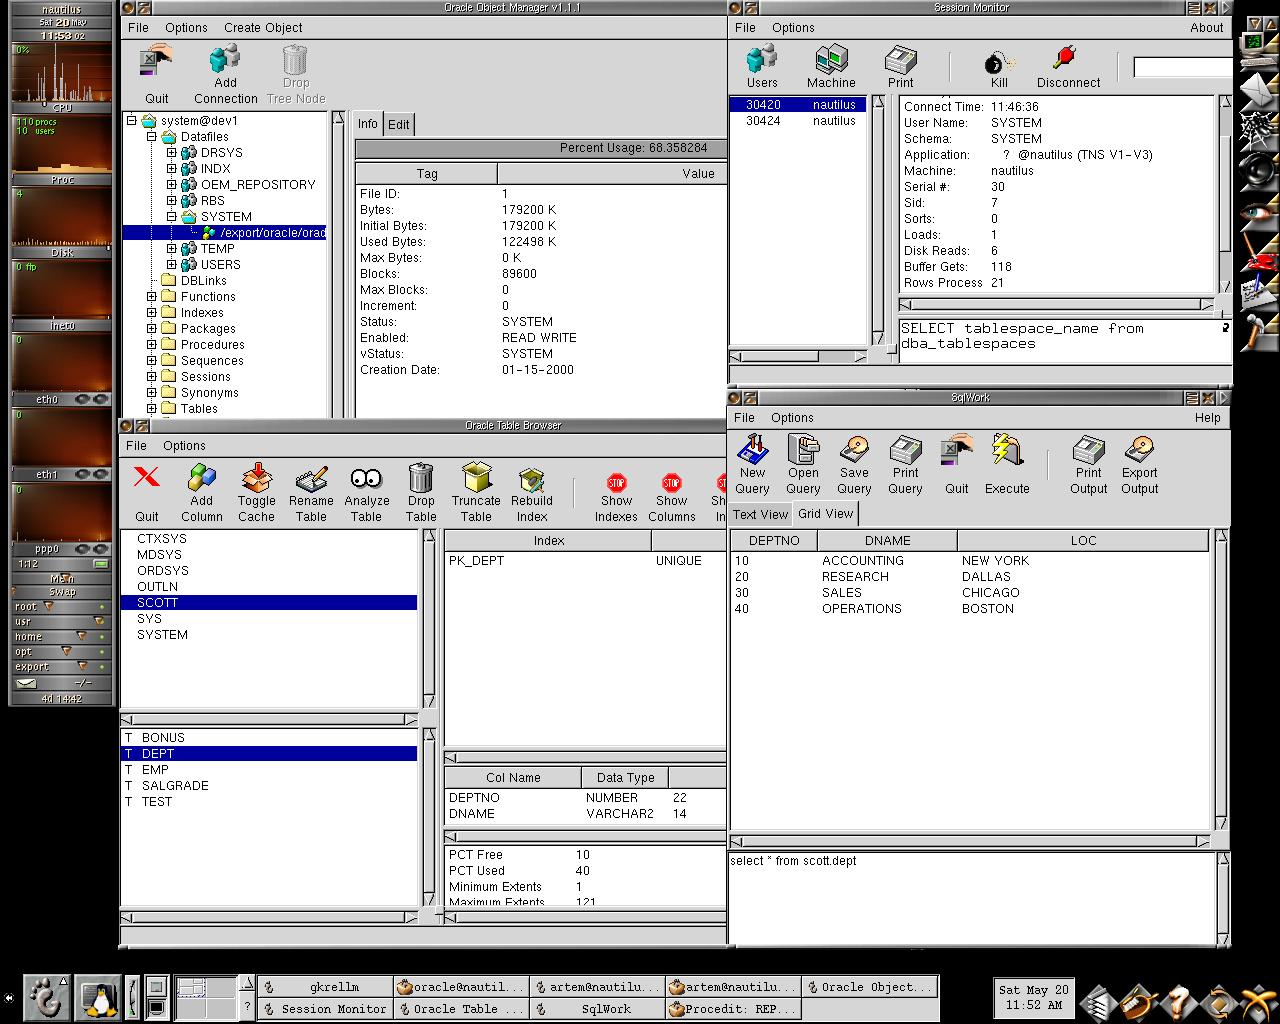The width and height of the screenshot is (1280, 1024).
Task: Click Rebuild Index icon
Action: 531,478
